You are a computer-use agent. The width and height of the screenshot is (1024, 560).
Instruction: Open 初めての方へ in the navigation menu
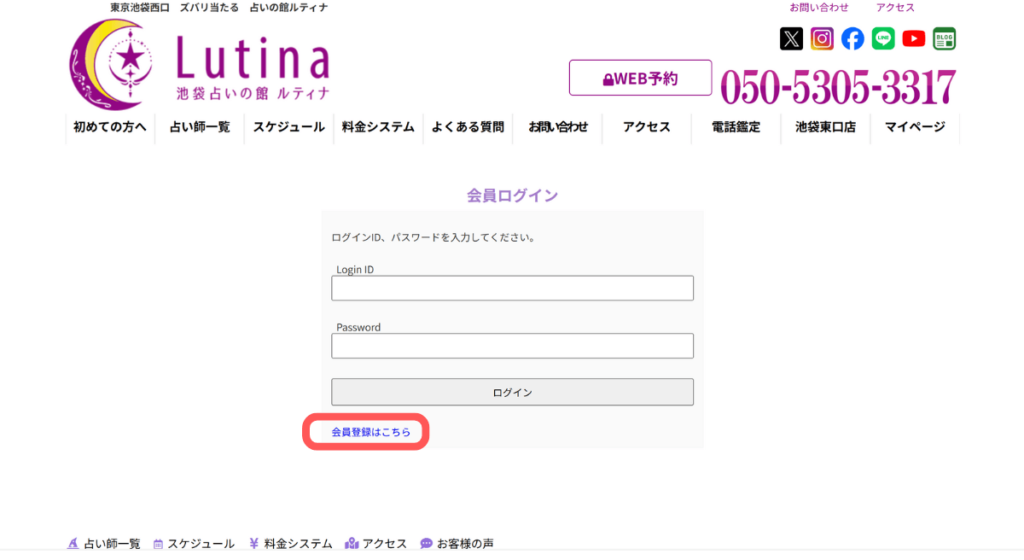[110, 127]
